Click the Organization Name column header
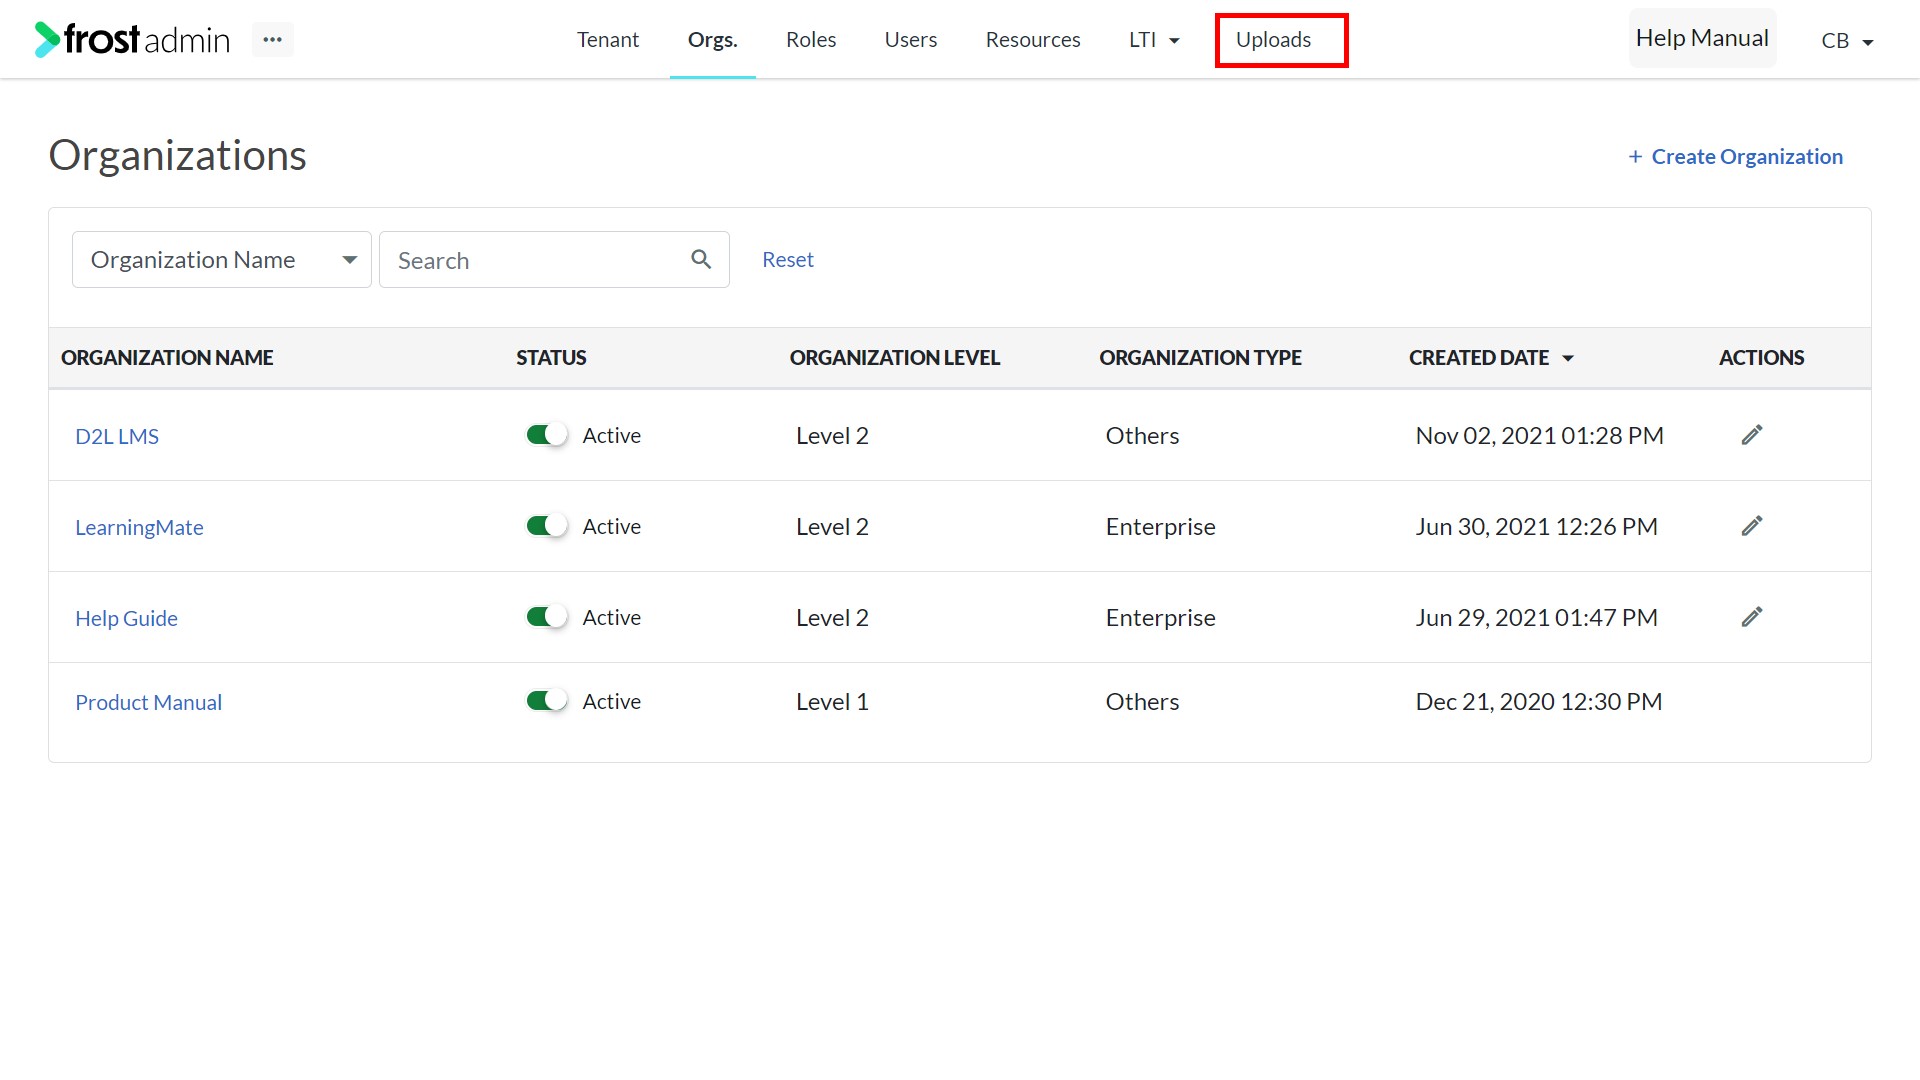 point(167,358)
